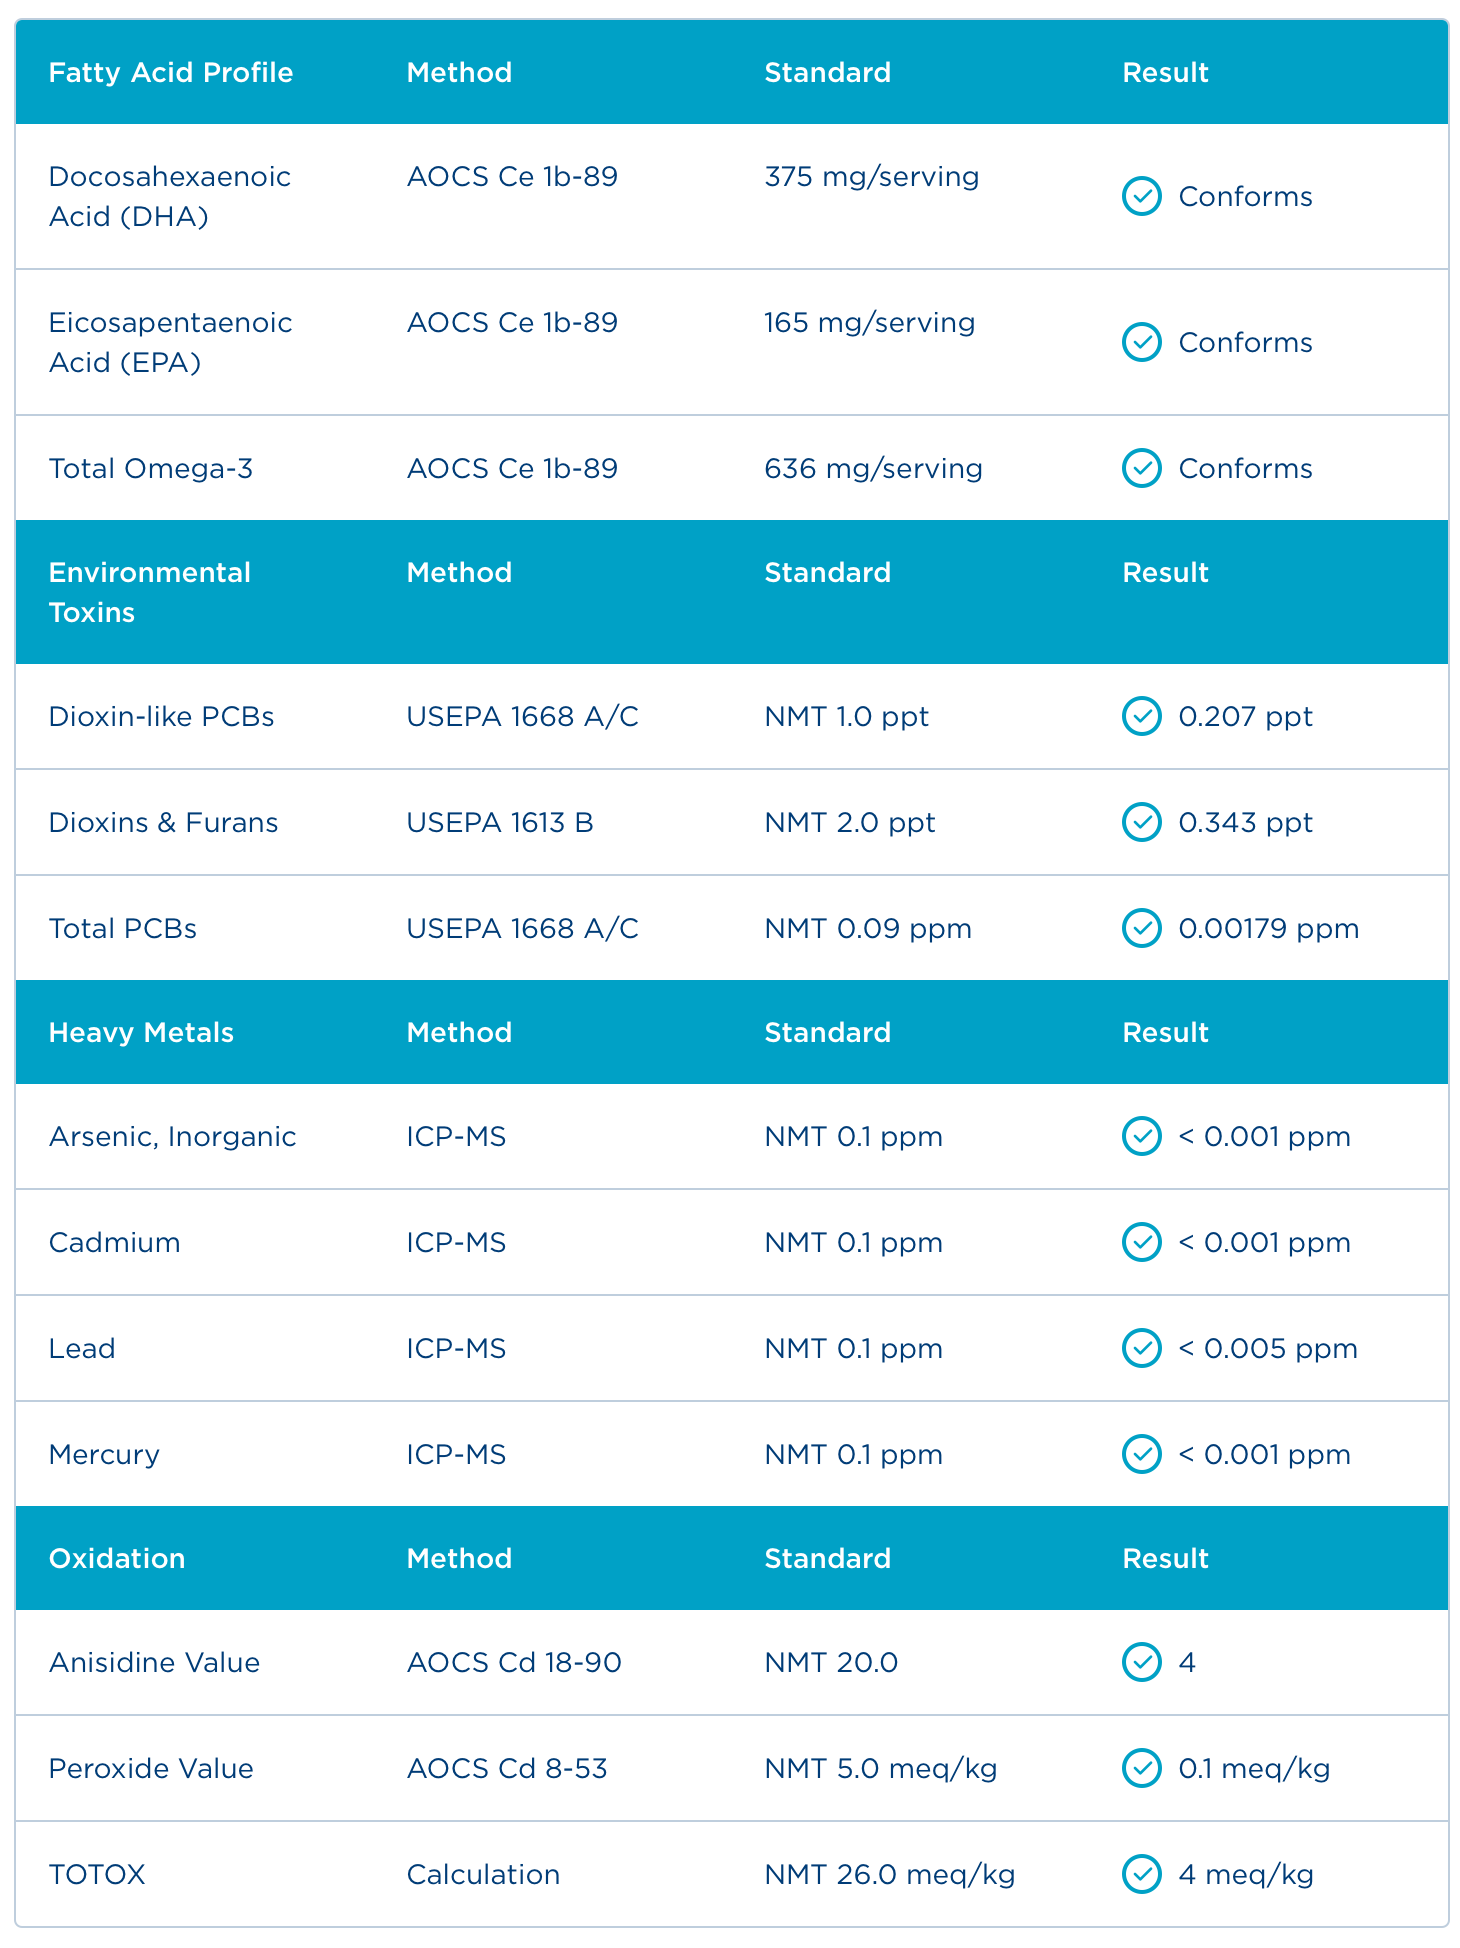Click the Cadmium result checkmark icon
This screenshot has width=1460, height=1948.
tap(1141, 1242)
